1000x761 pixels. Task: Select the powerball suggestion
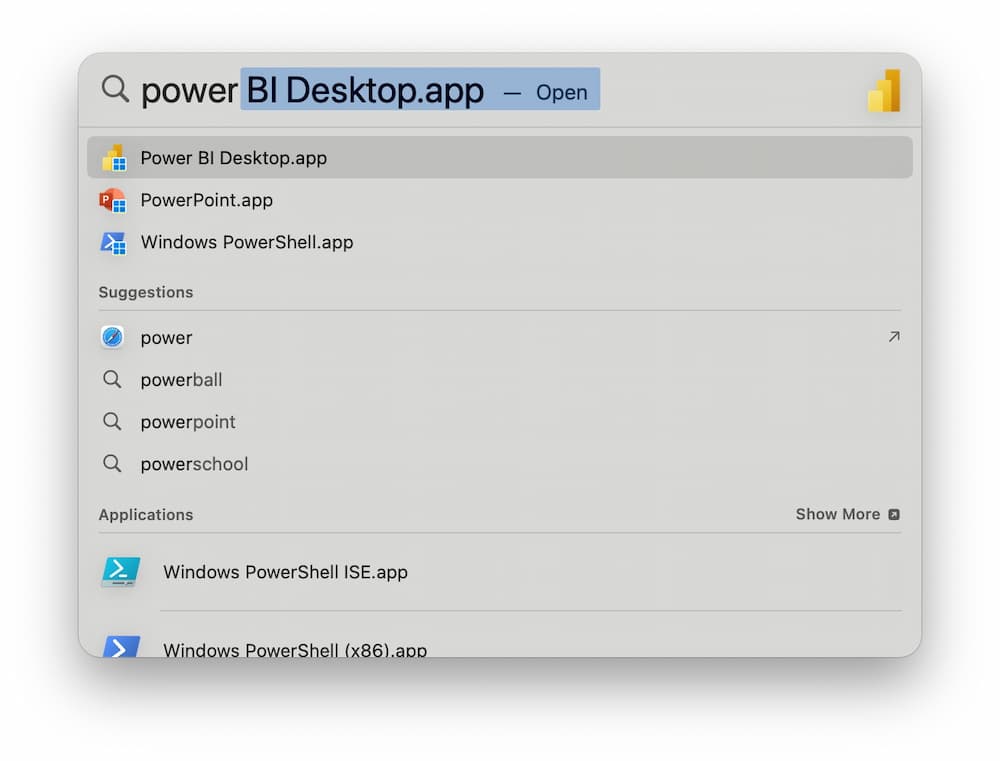pyautogui.click(x=181, y=379)
